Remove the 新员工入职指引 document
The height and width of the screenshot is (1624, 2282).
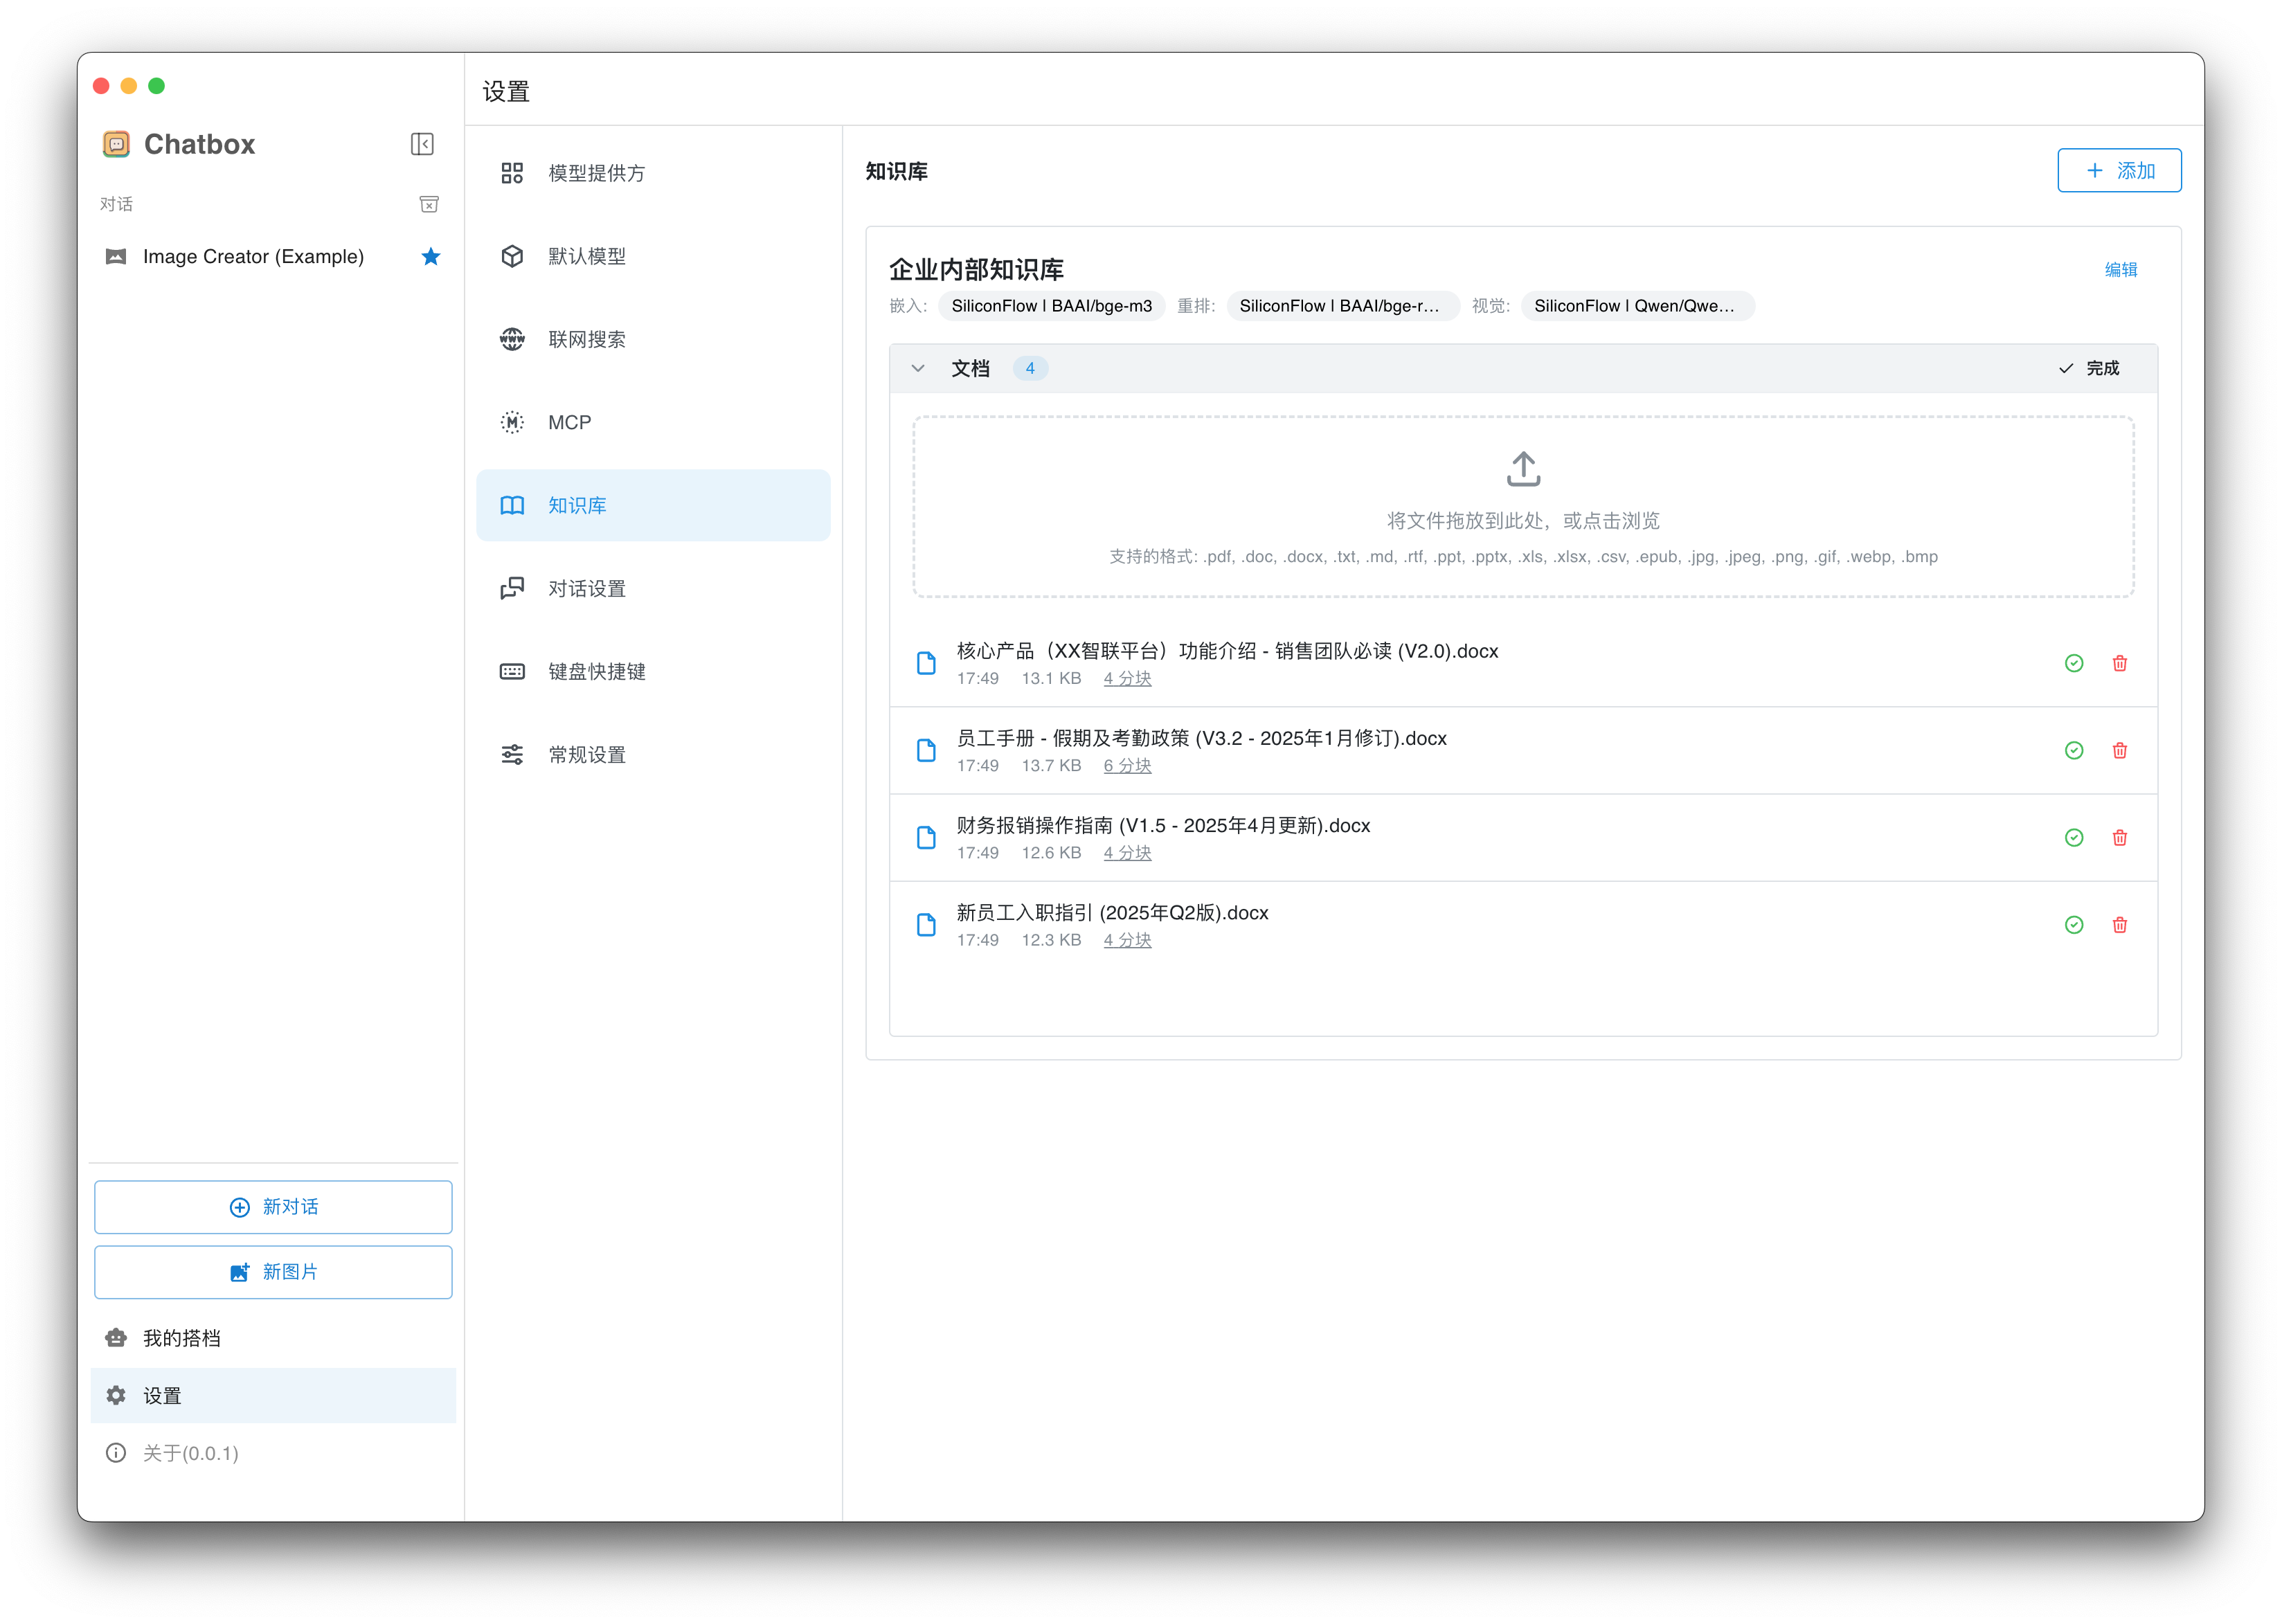pyautogui.click(x=2119, y=925)
